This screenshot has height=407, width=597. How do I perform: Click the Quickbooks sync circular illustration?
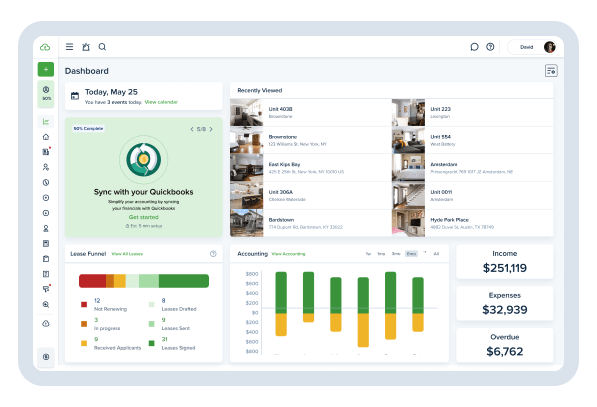point(144,159)
